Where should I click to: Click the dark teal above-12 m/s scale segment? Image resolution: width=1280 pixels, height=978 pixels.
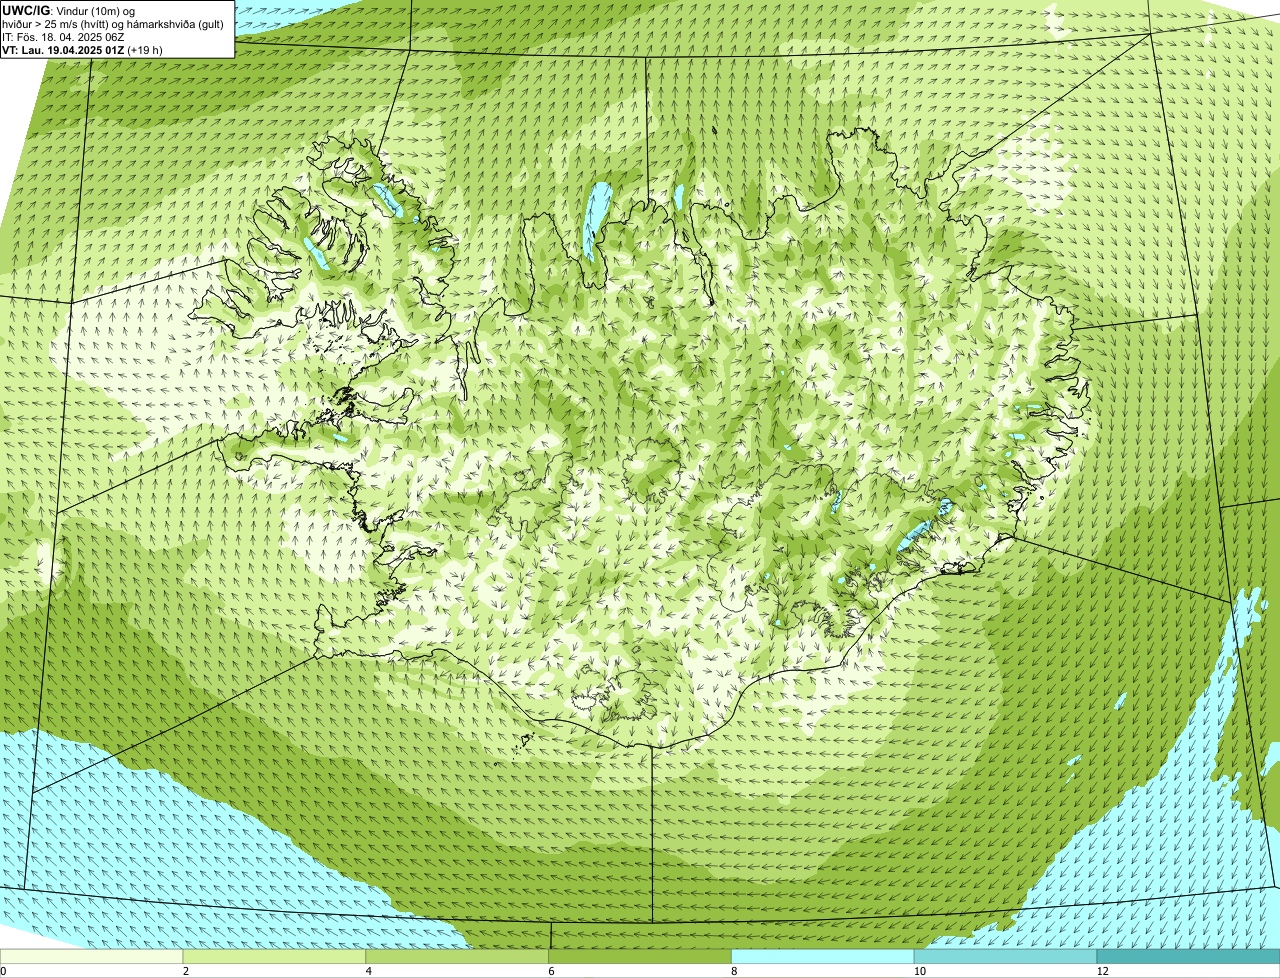click(x=1189, y=957)
